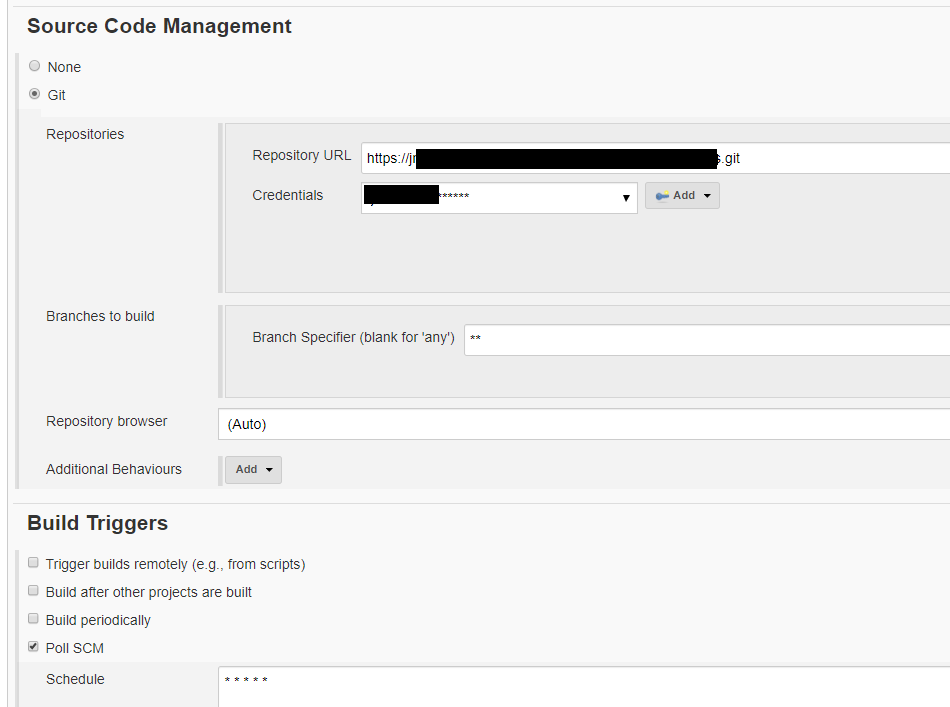Click the Git option label
The width and height of the screenshot is (950, 707).
click(56, 95)
